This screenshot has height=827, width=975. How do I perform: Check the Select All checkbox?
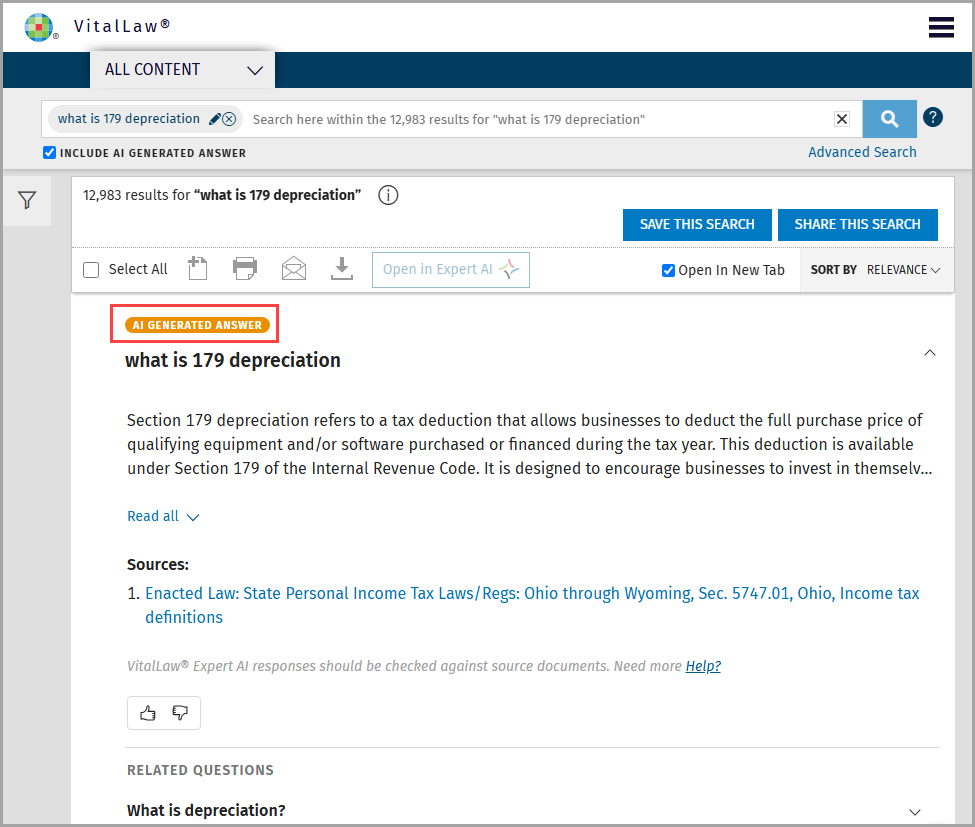(x=91, y=270)
